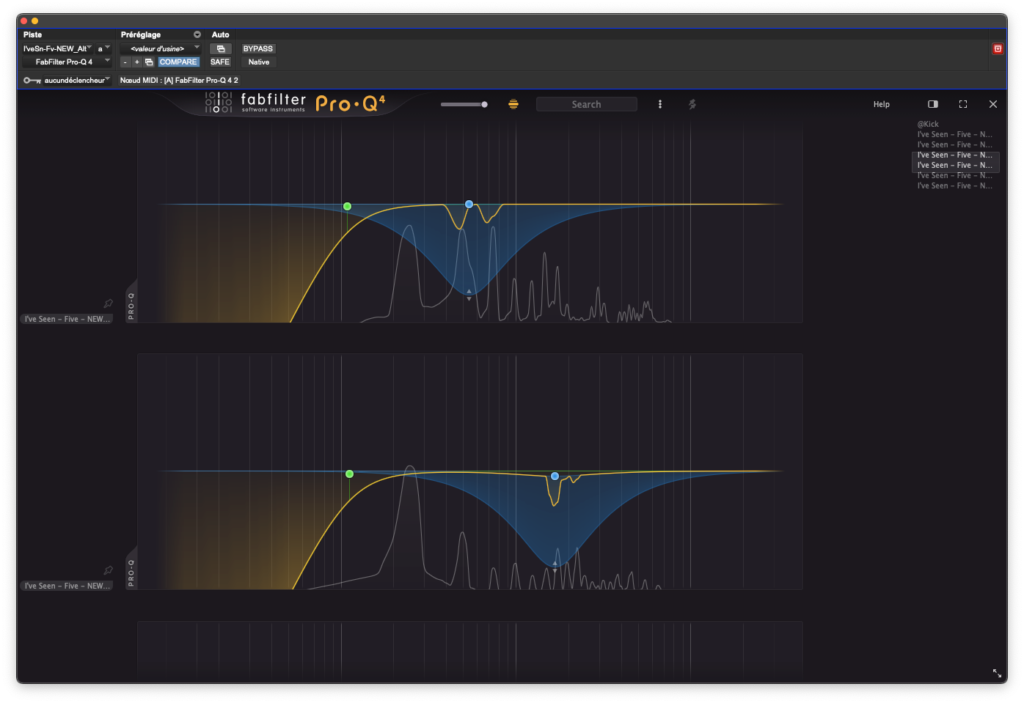This screenshot has width=1024, height=703.
Task: Click the Nœud MIDI FabFilter Pro-Q 4 2 label
Action: (x=179, y=80)
